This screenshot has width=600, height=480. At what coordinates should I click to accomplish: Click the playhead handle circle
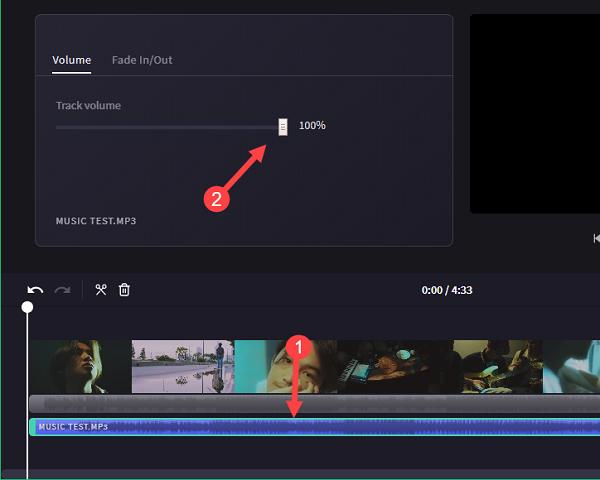pos(28,306)
